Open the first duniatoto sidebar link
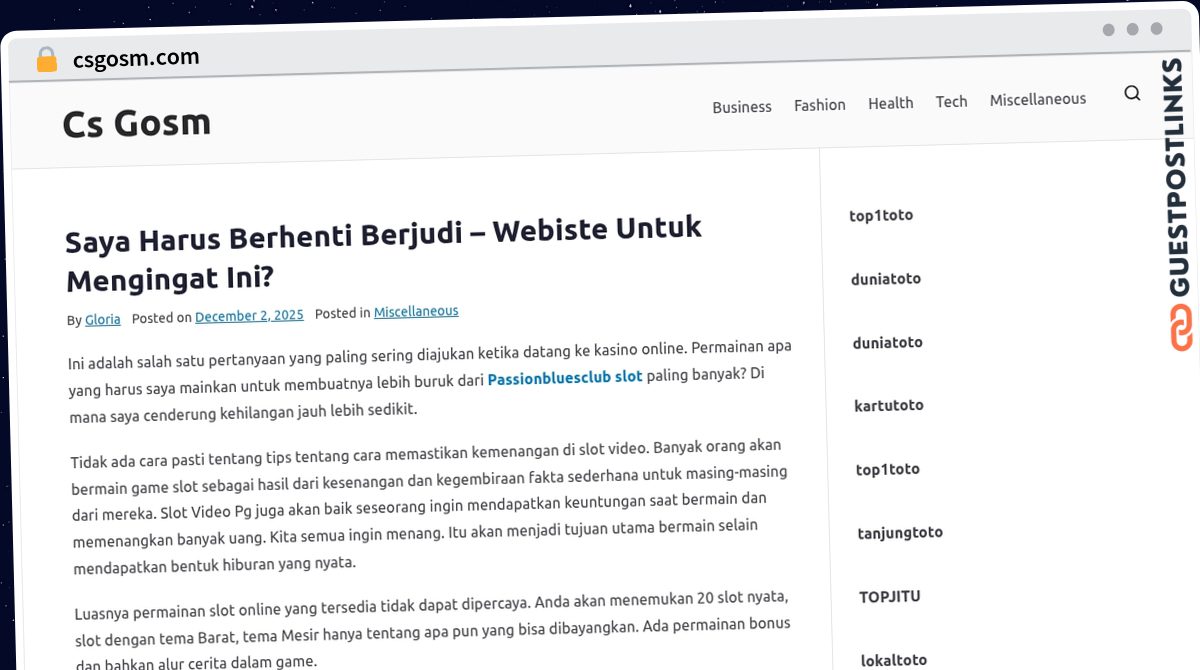 tap(886, 278)
